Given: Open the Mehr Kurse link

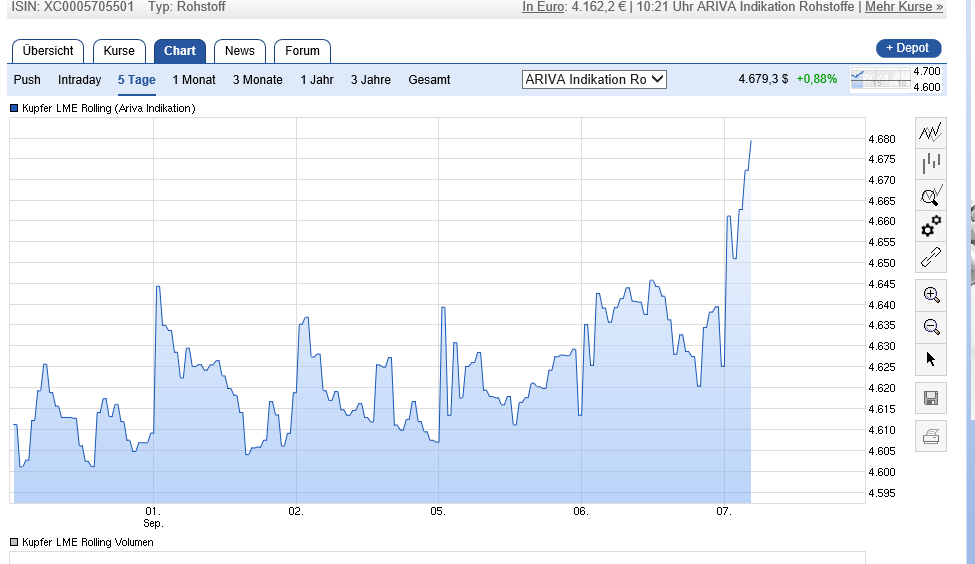Looking at the screenshot, I should 903,7.
